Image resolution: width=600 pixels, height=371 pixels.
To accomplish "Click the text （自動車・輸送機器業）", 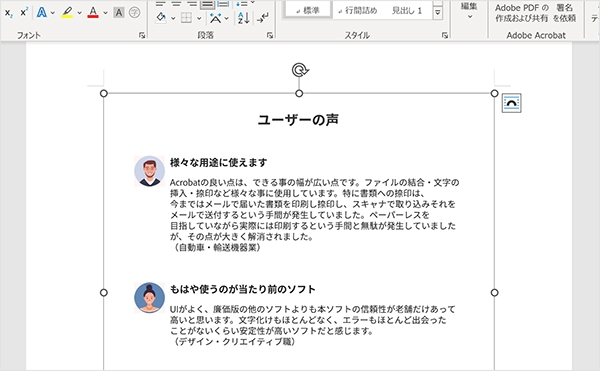I will coord(217,247).
